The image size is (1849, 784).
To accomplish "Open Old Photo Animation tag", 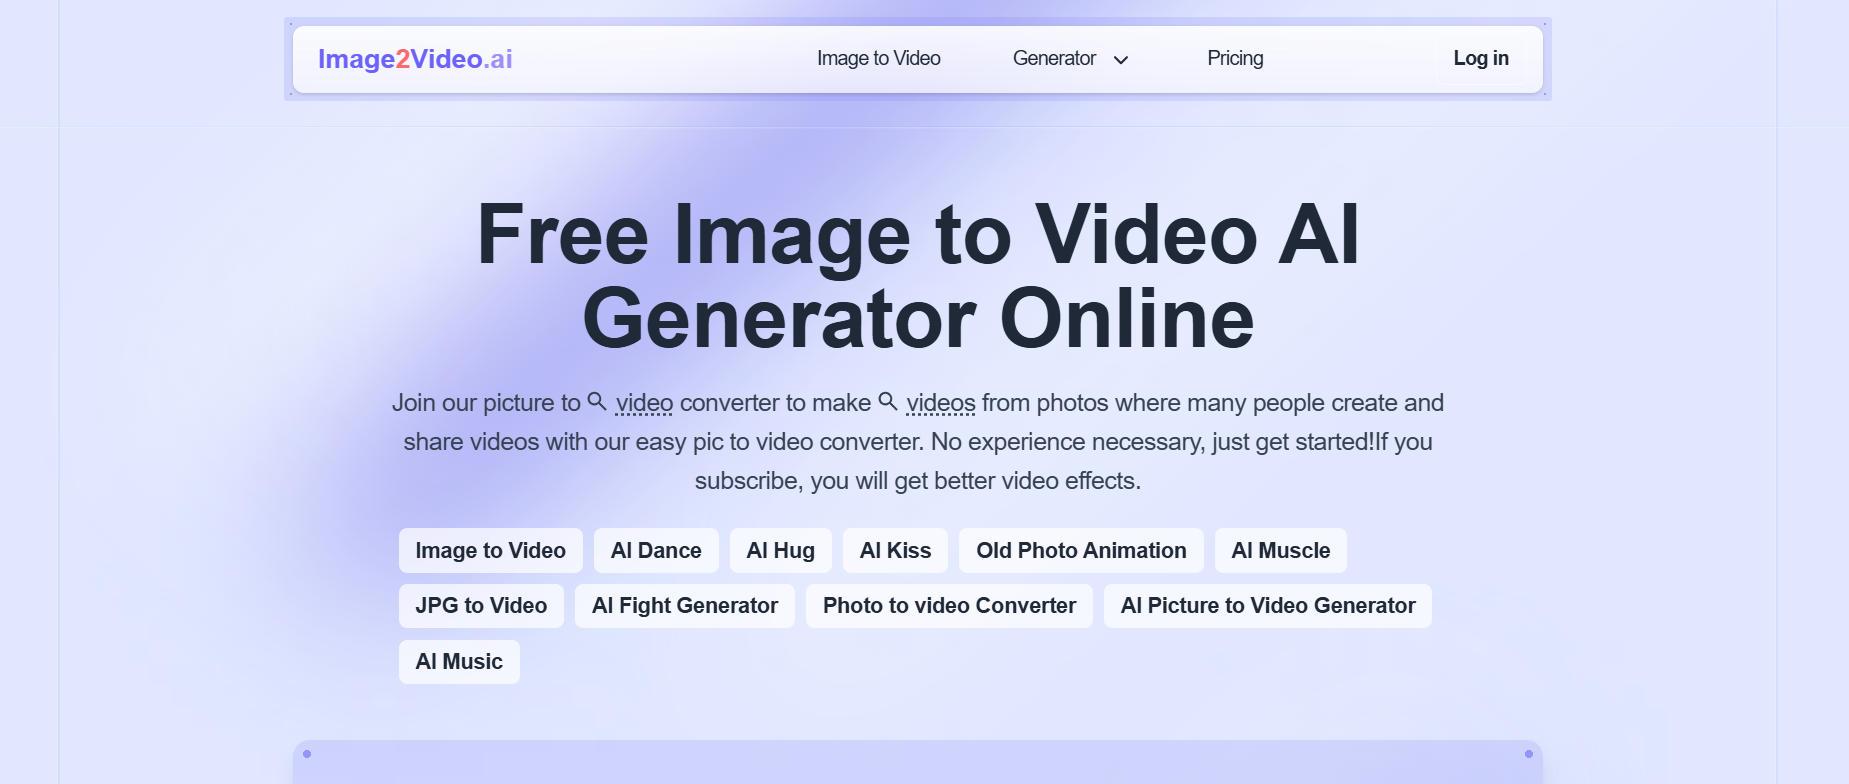I will point(1081,550).
